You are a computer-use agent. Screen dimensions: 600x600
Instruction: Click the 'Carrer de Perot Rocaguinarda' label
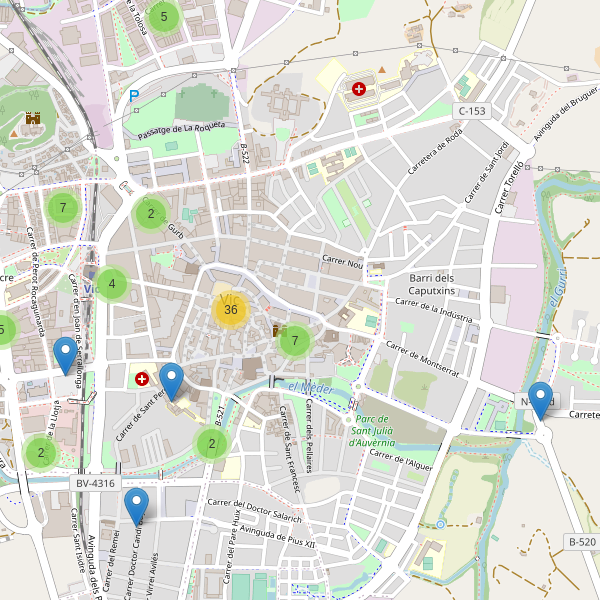pyautogui.click(x=36, y=282)
